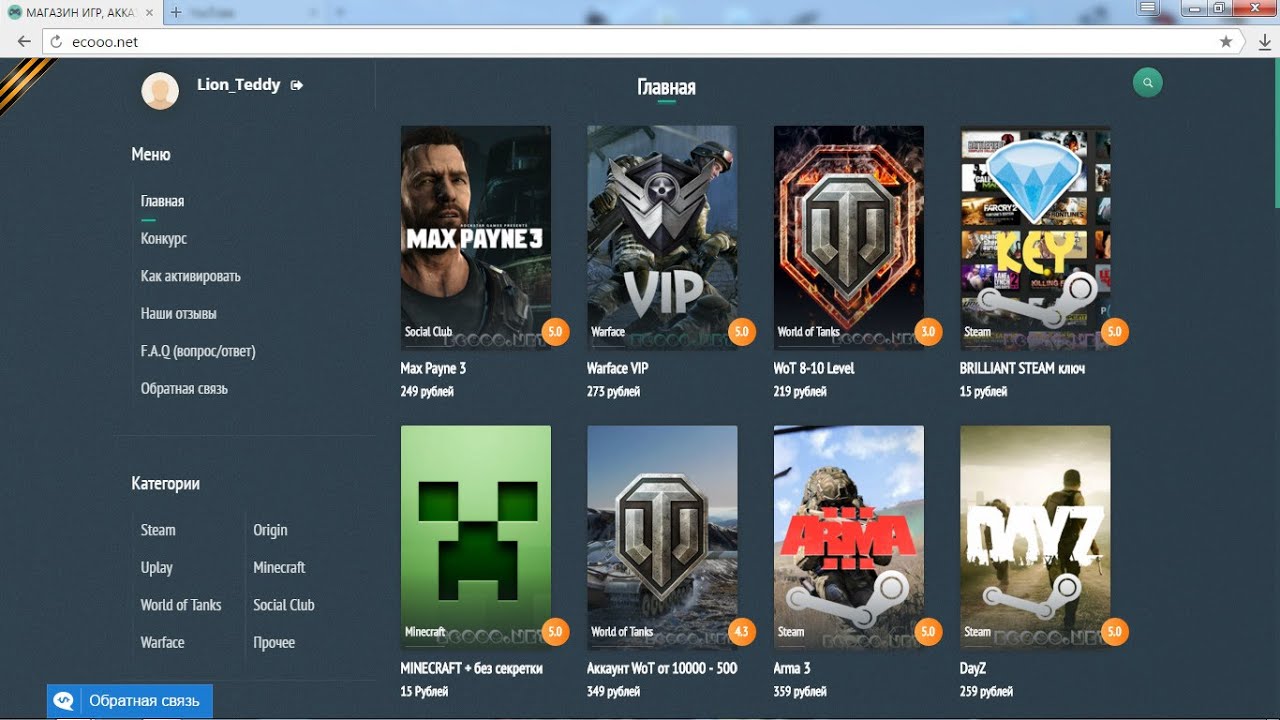1280x720 pixels.
Task: Browse the Origin category
Action: click(270, 530)
